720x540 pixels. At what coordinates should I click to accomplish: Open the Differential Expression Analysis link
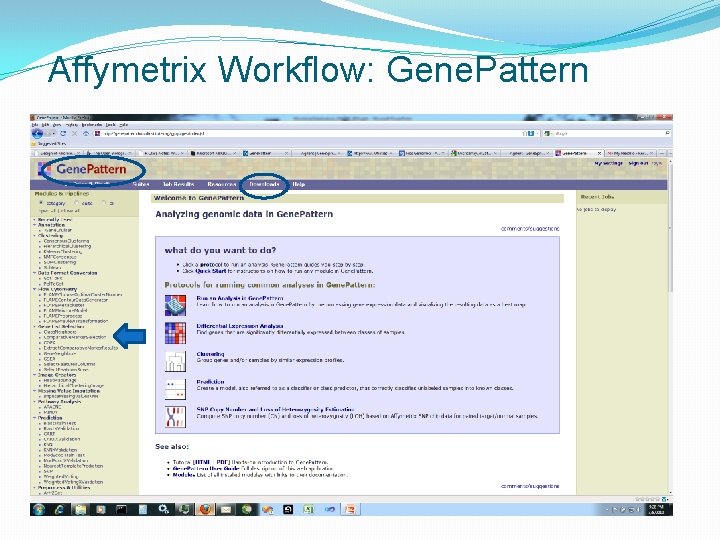click(240, 326)
